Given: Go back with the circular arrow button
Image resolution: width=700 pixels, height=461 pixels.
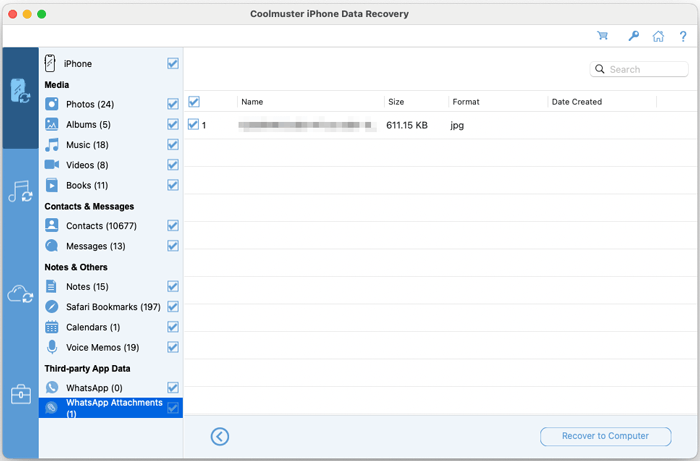Looking at the screenshot, I should [220, 436].
